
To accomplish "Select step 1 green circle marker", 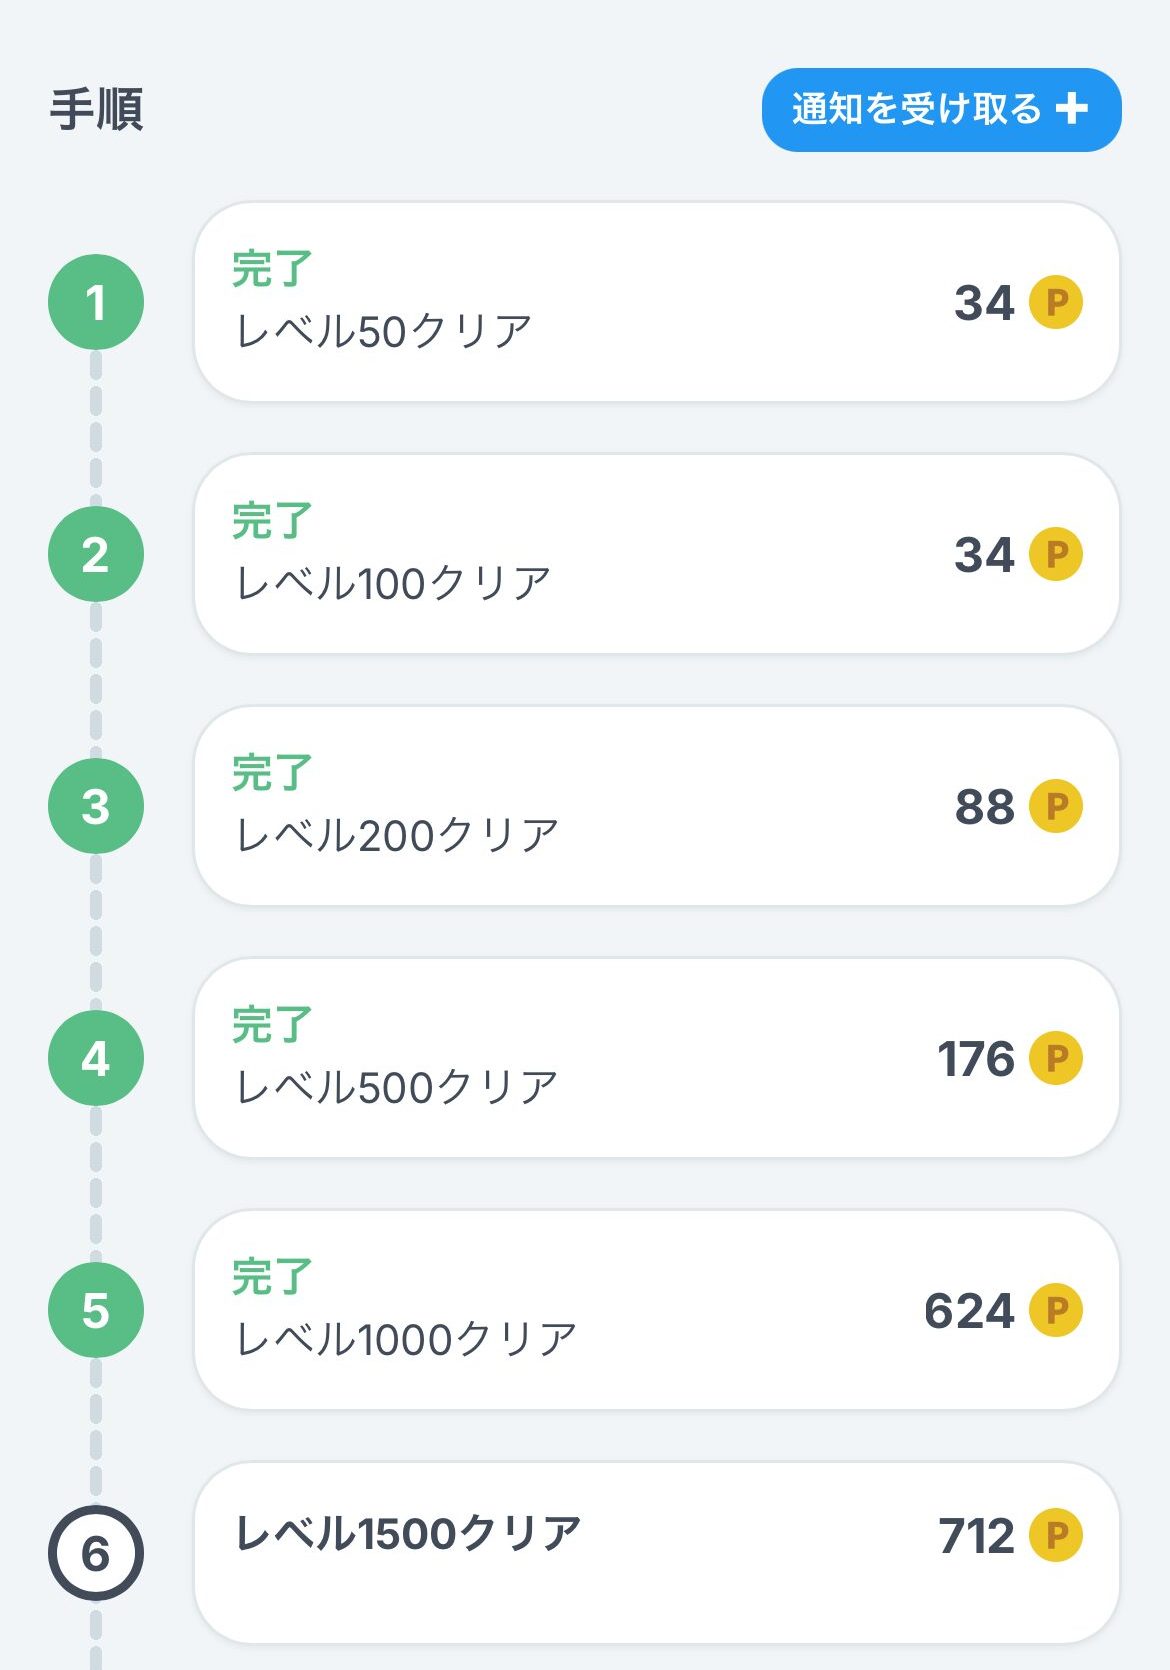I will click(x=96, y=302).
